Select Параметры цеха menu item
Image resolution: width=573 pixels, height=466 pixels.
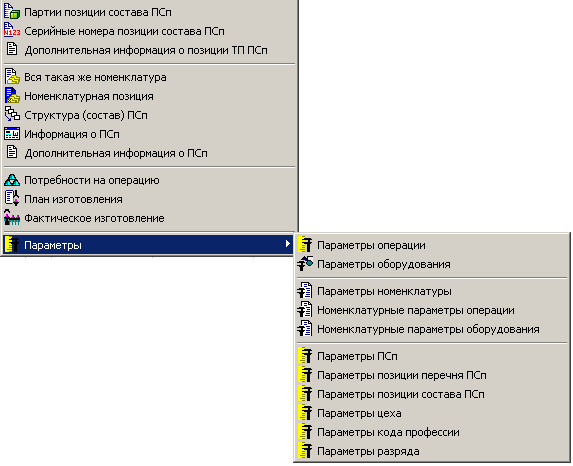(431, 413)
